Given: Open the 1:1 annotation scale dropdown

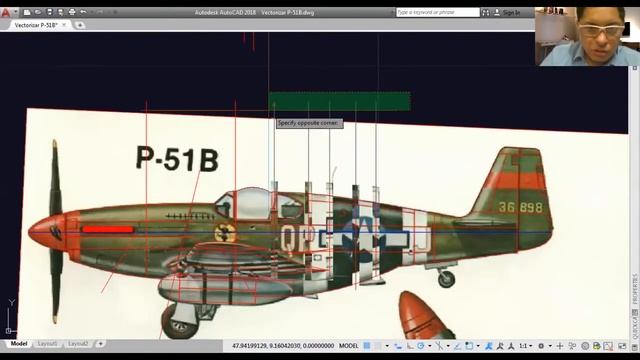Looking at the screenshot, I should click(x=525, y=346).
